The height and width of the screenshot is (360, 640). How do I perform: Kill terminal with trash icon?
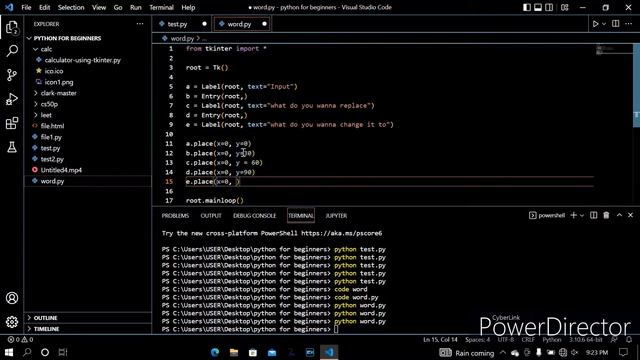tap(606, 215)
